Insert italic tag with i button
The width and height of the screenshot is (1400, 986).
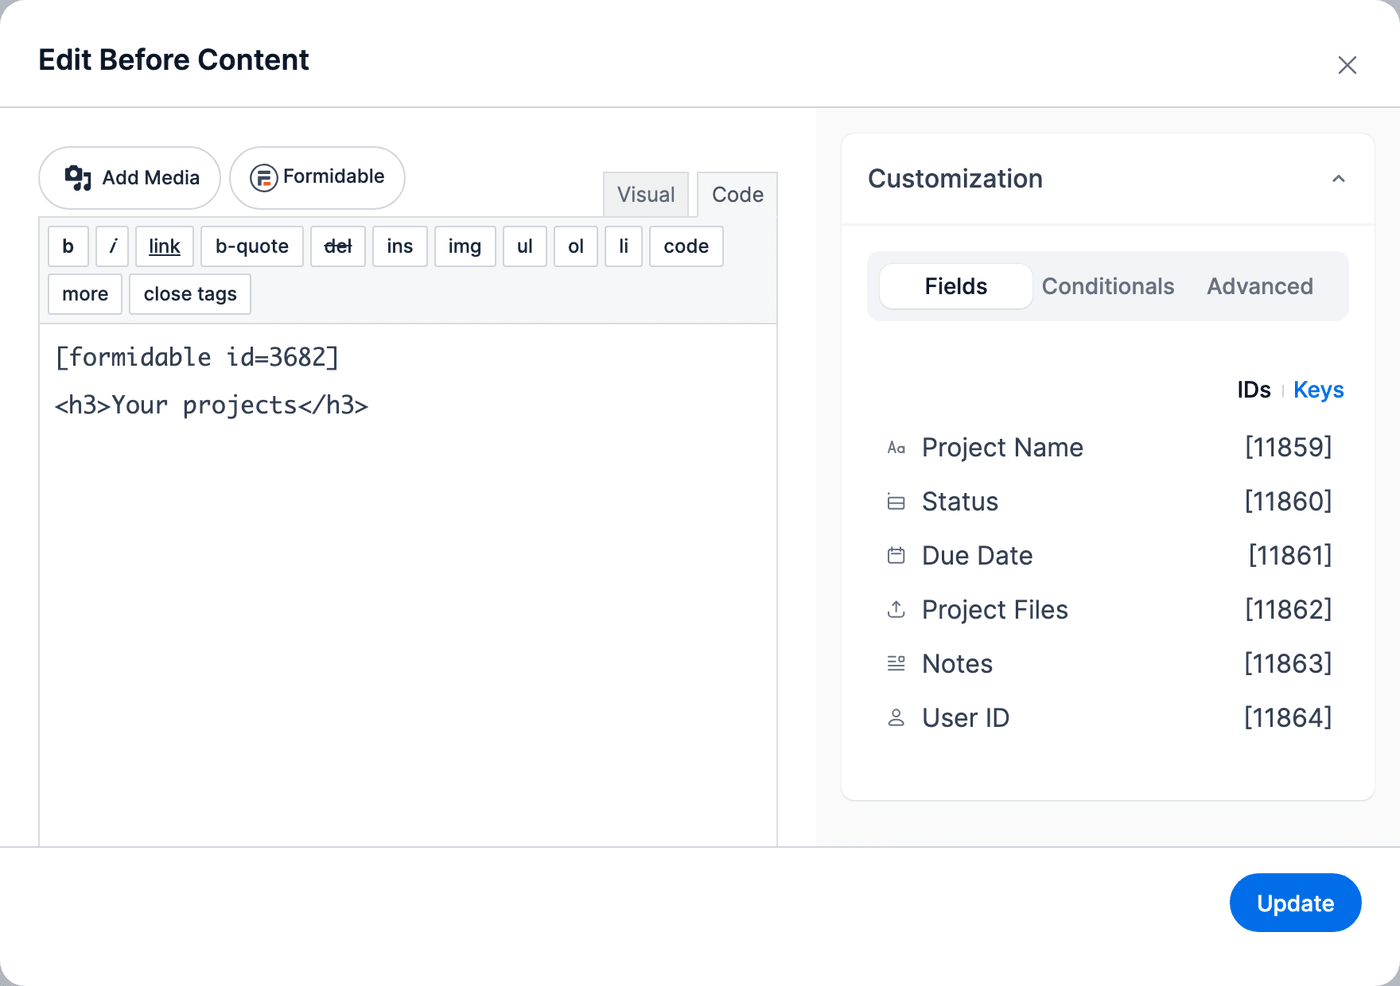tap(112, 246)
